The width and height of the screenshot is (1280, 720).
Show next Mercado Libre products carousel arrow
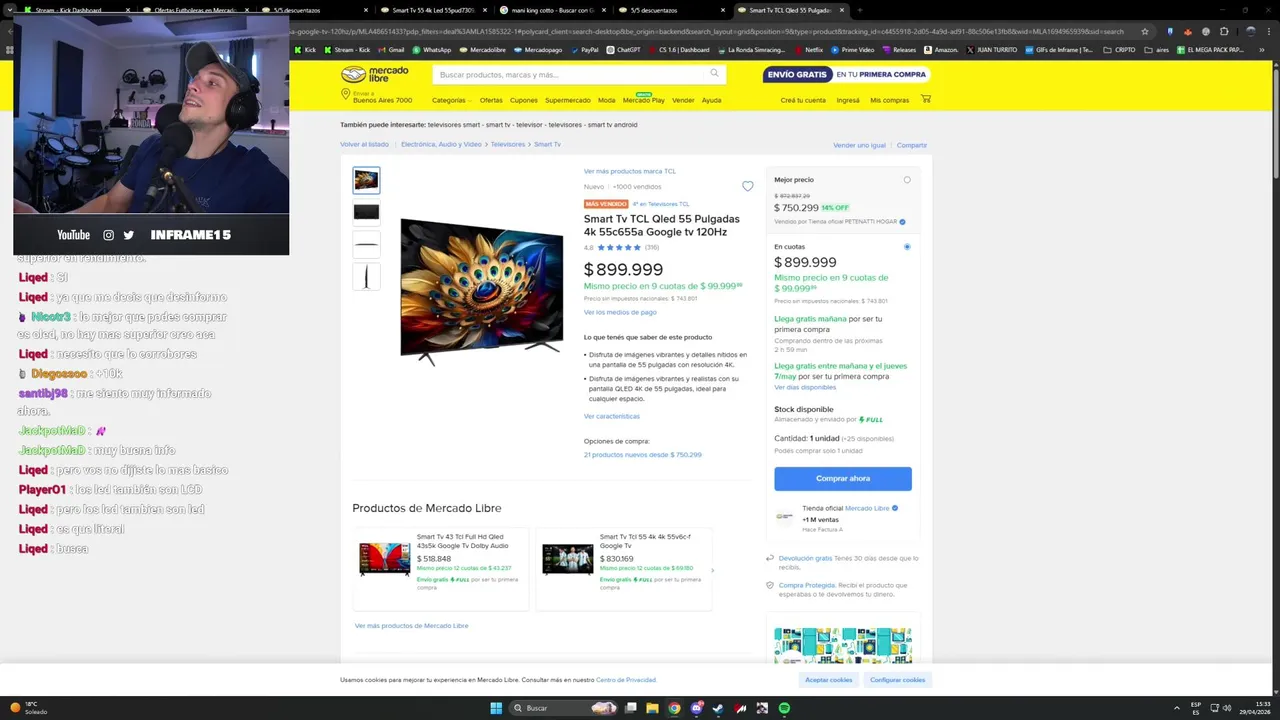click(x=712, y=571)
